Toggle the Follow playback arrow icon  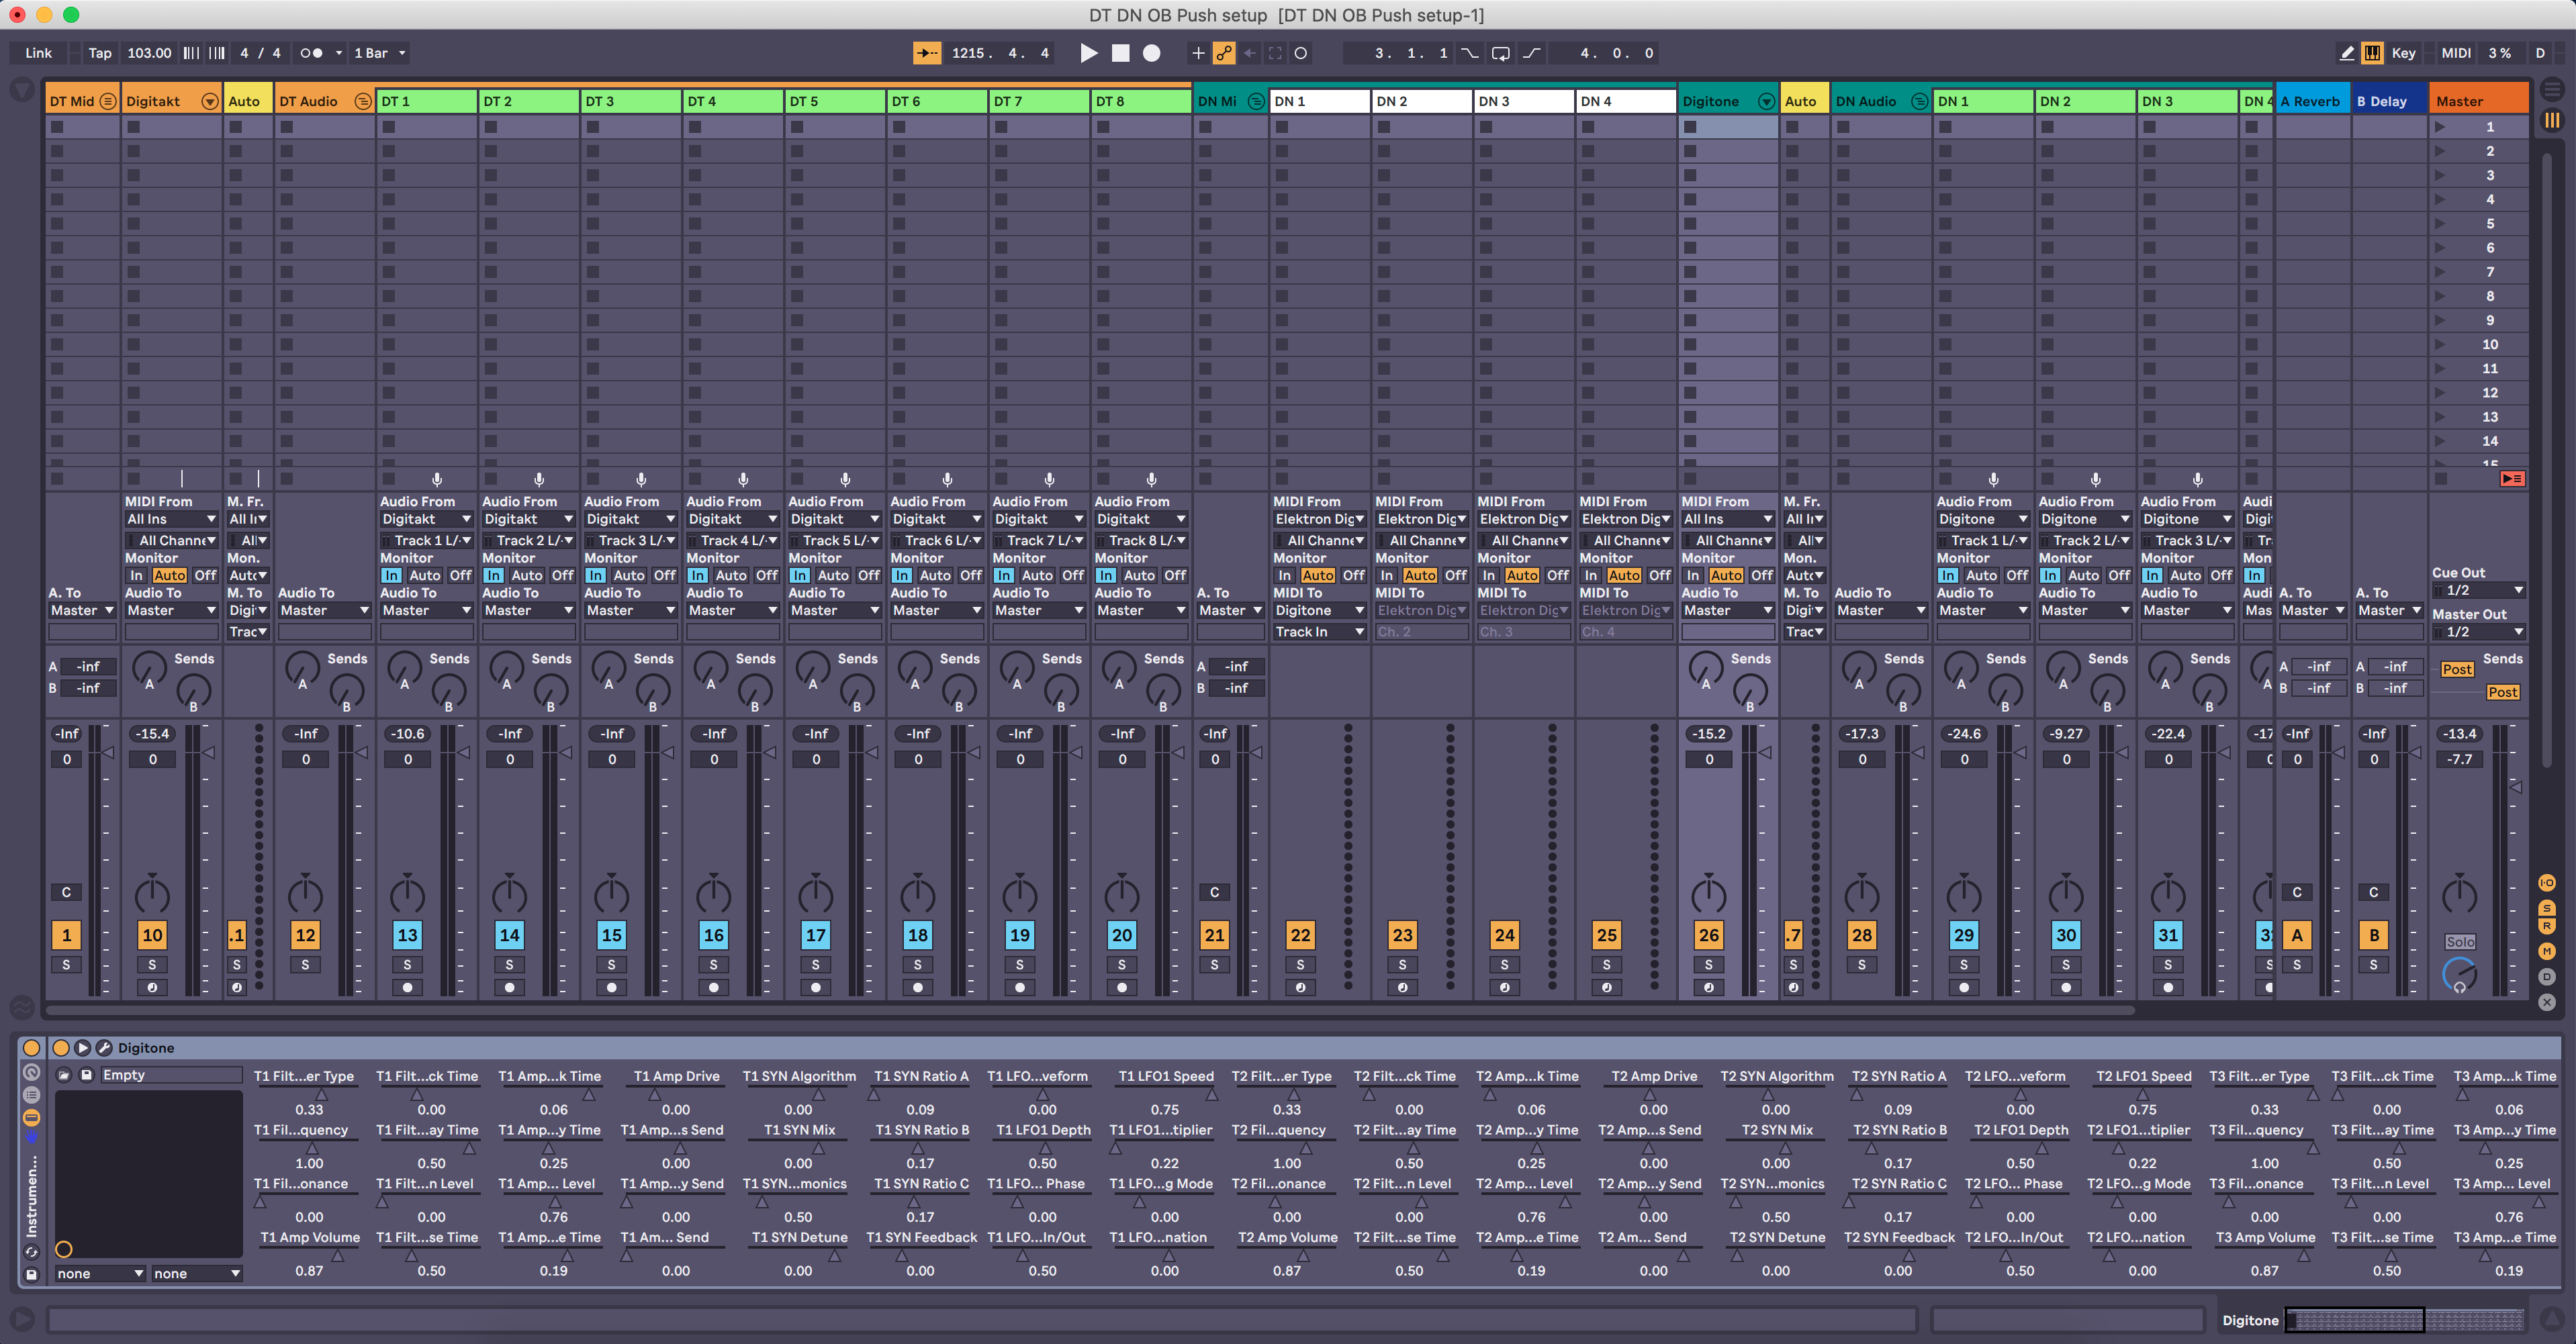pyautogui.click(x=927, y=53)
